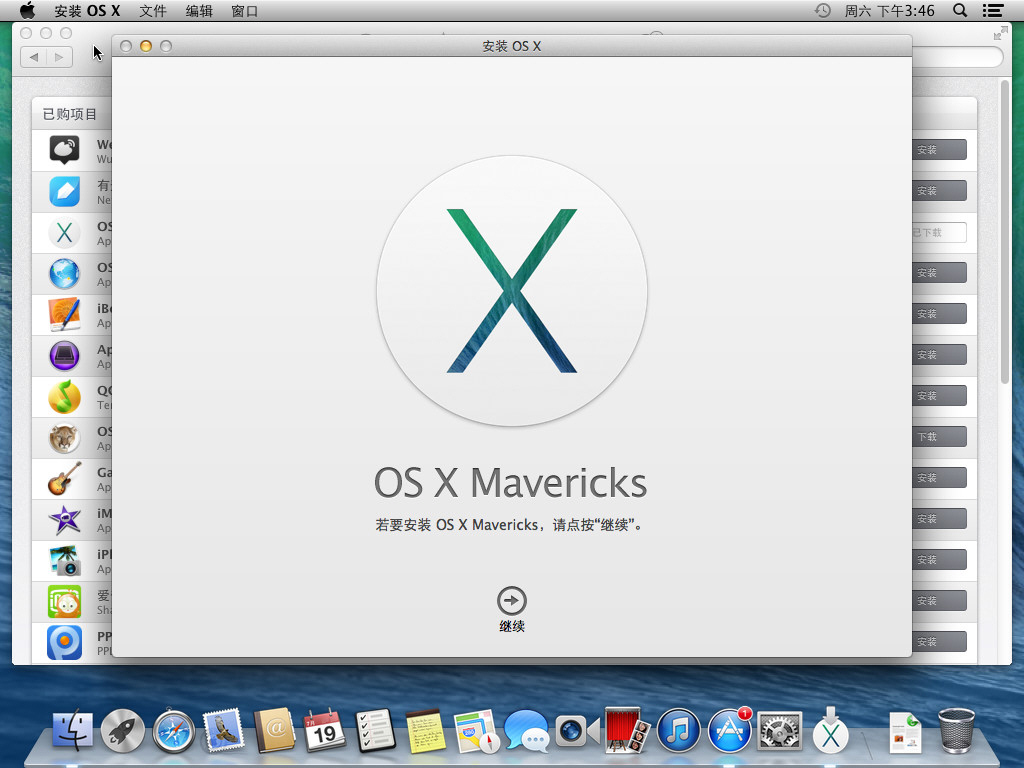The height and width of the screenshot is (768, 1024).
Task: Open the 窗口 menu
Action: 245,10
